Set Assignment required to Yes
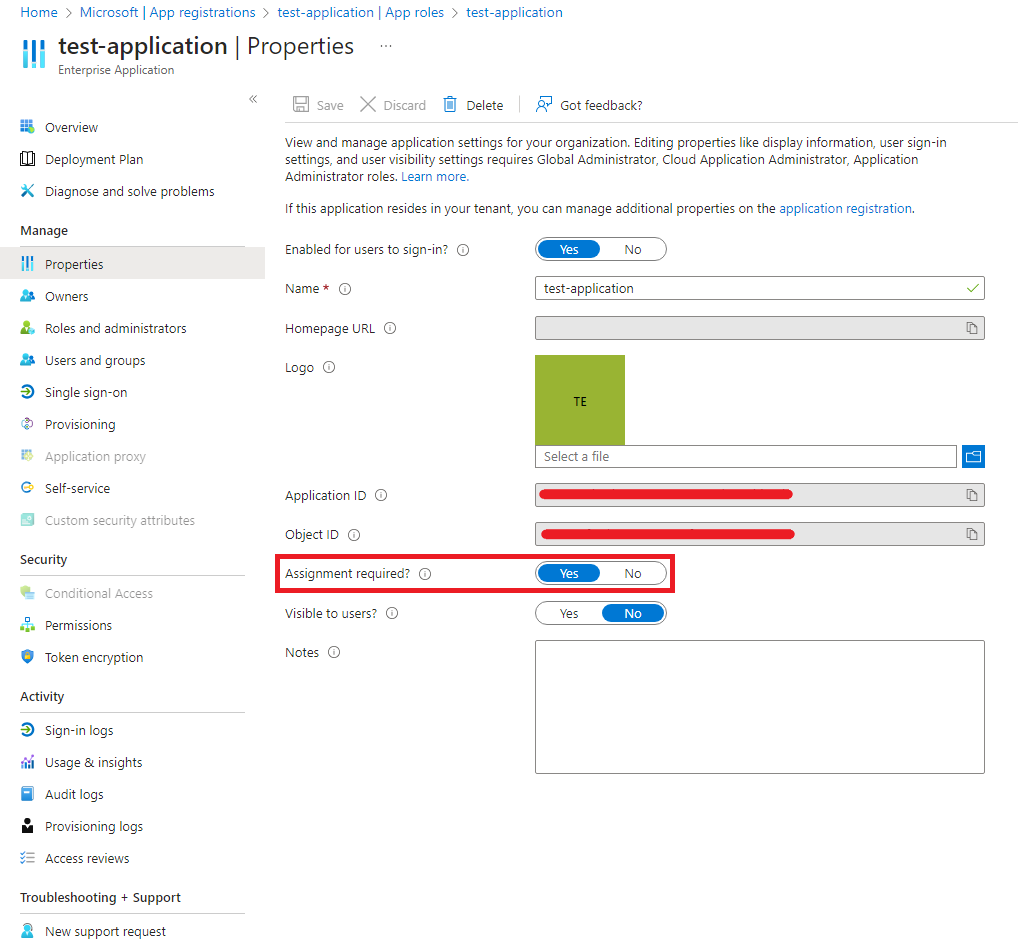Screen dimensions: 1018x952 click(x=569, y=573)
